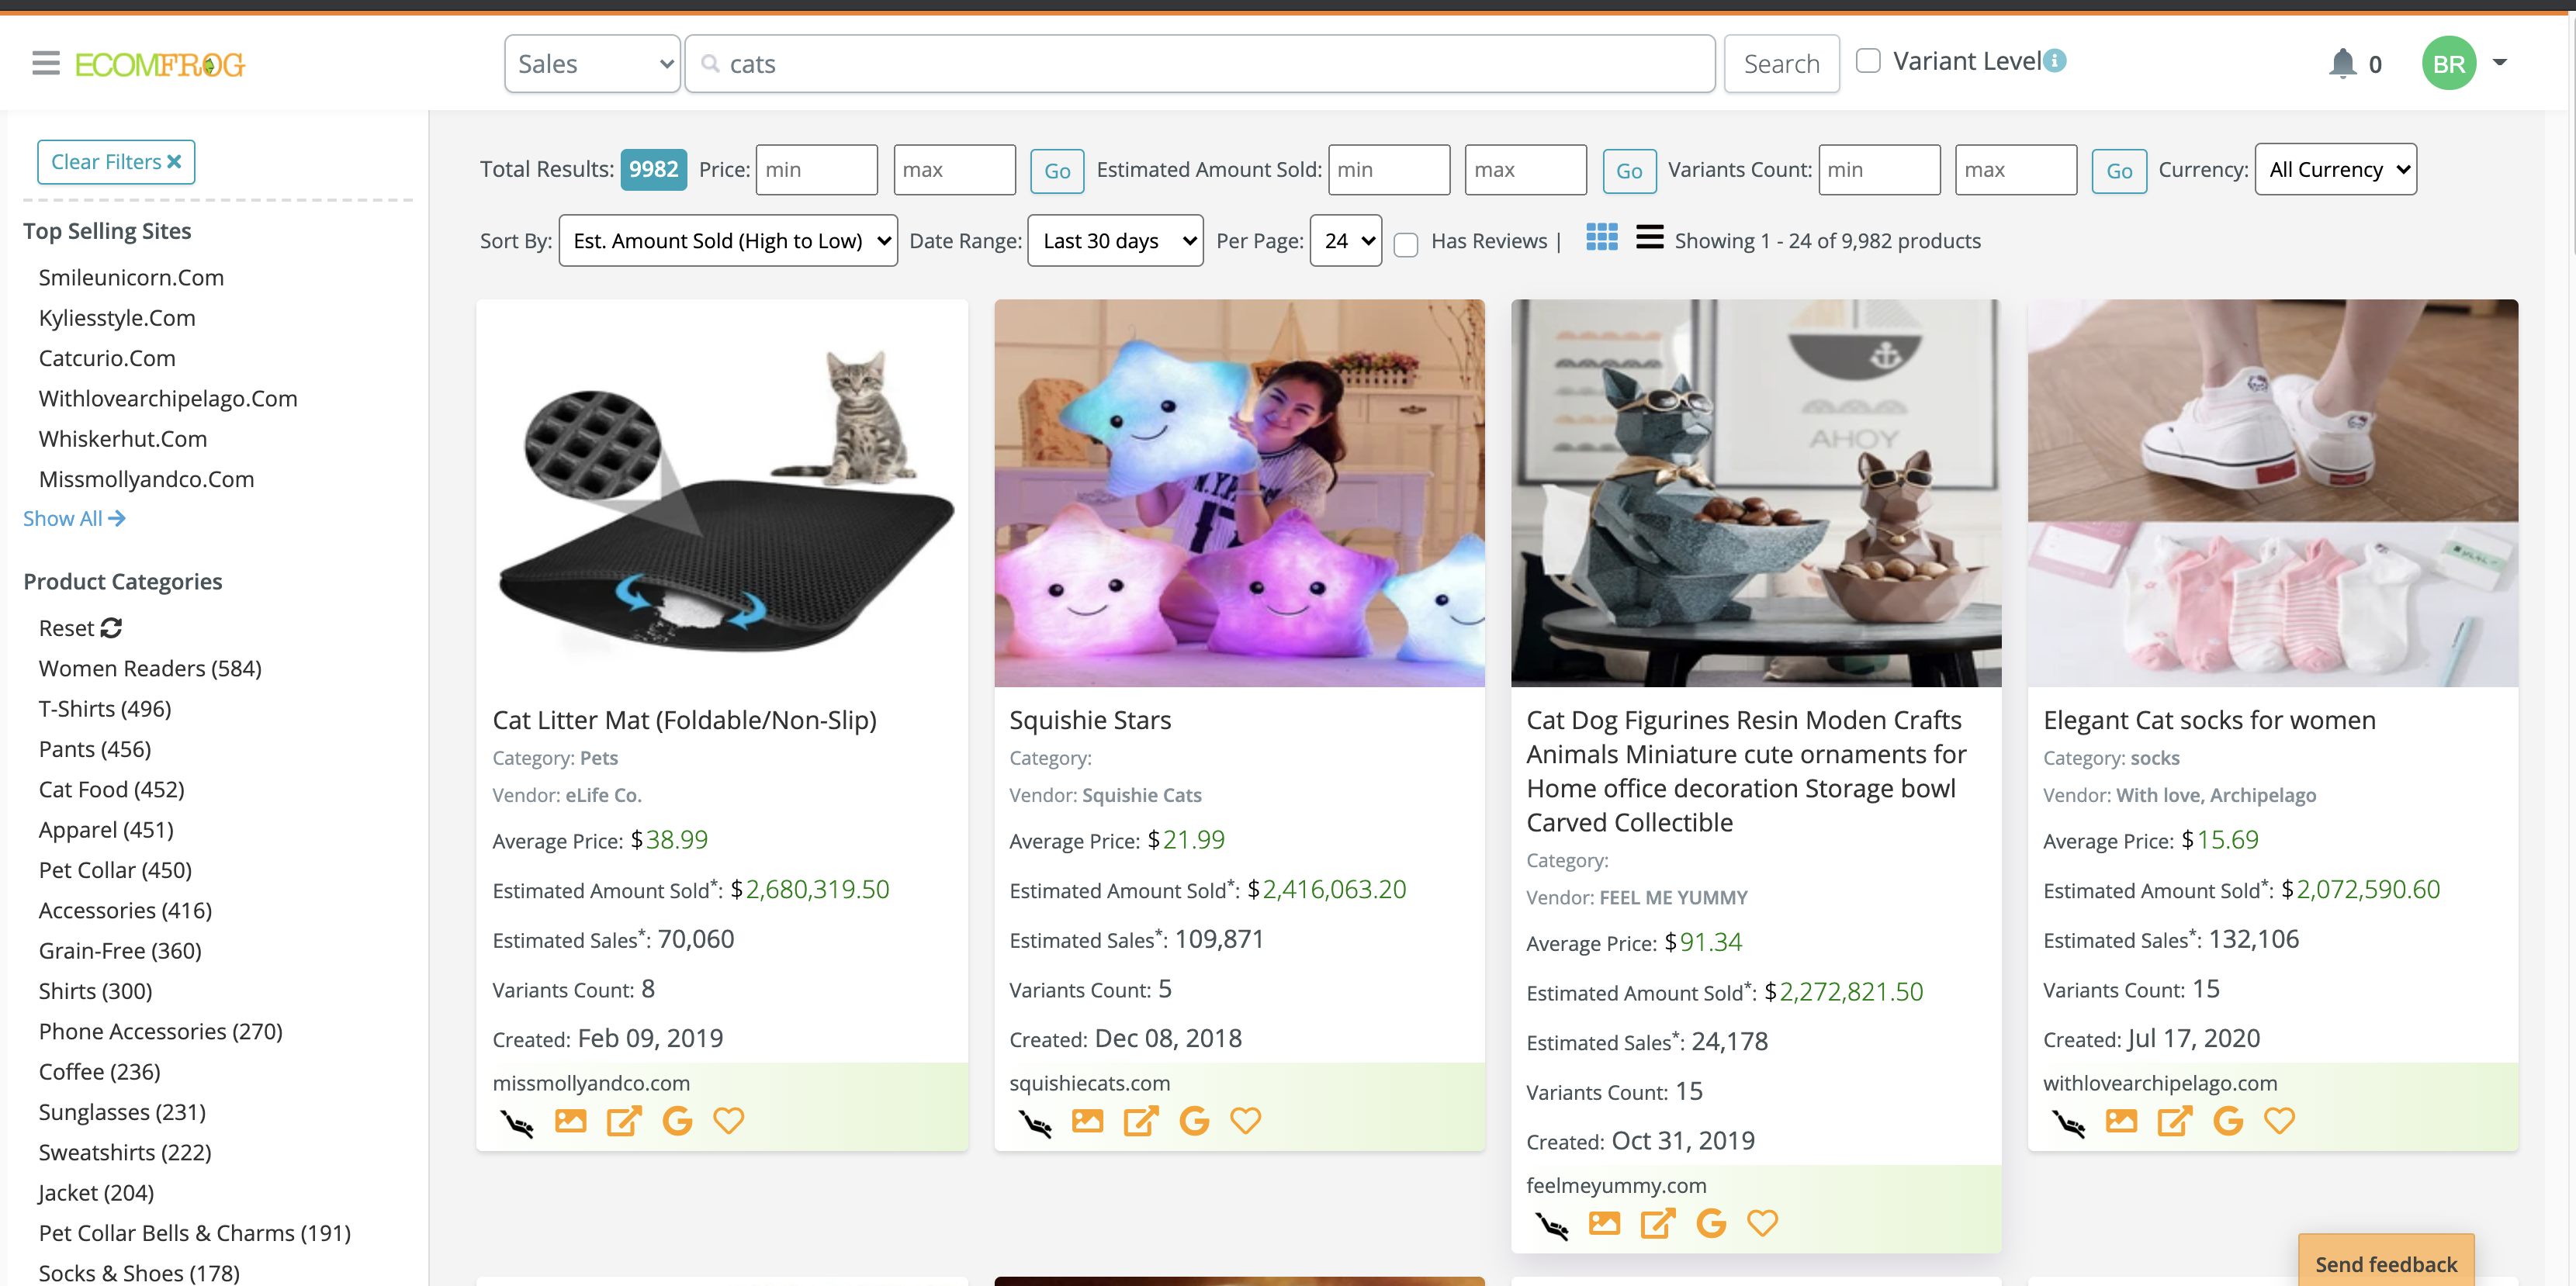Favorite the Cat Litter Mat with the heart icon
Image resolution: width=2576 pixels, height=1286 pixels.
728,1121
